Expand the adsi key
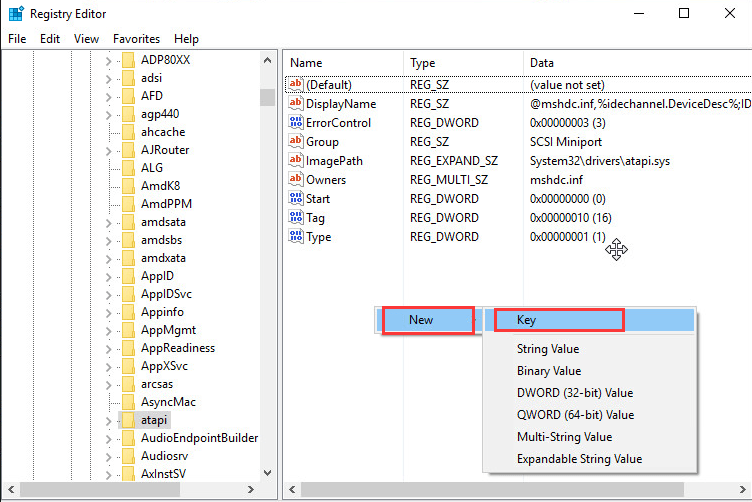The image size is (752, 502). coord(108,79)
